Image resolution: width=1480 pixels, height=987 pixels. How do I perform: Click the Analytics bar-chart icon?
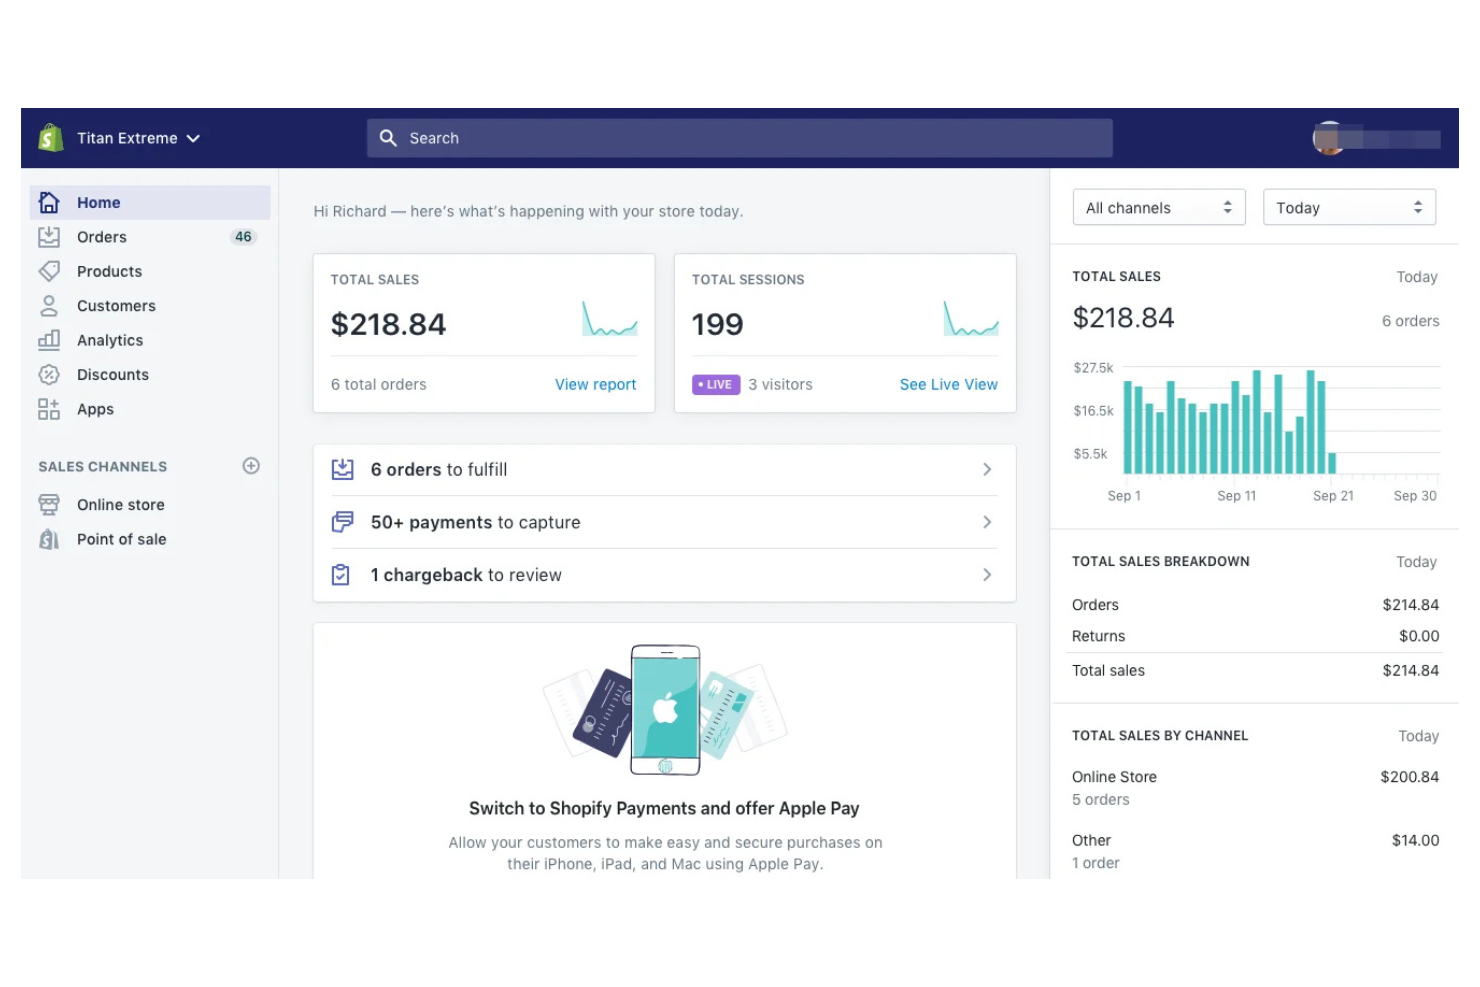click(x=49, y=340)
